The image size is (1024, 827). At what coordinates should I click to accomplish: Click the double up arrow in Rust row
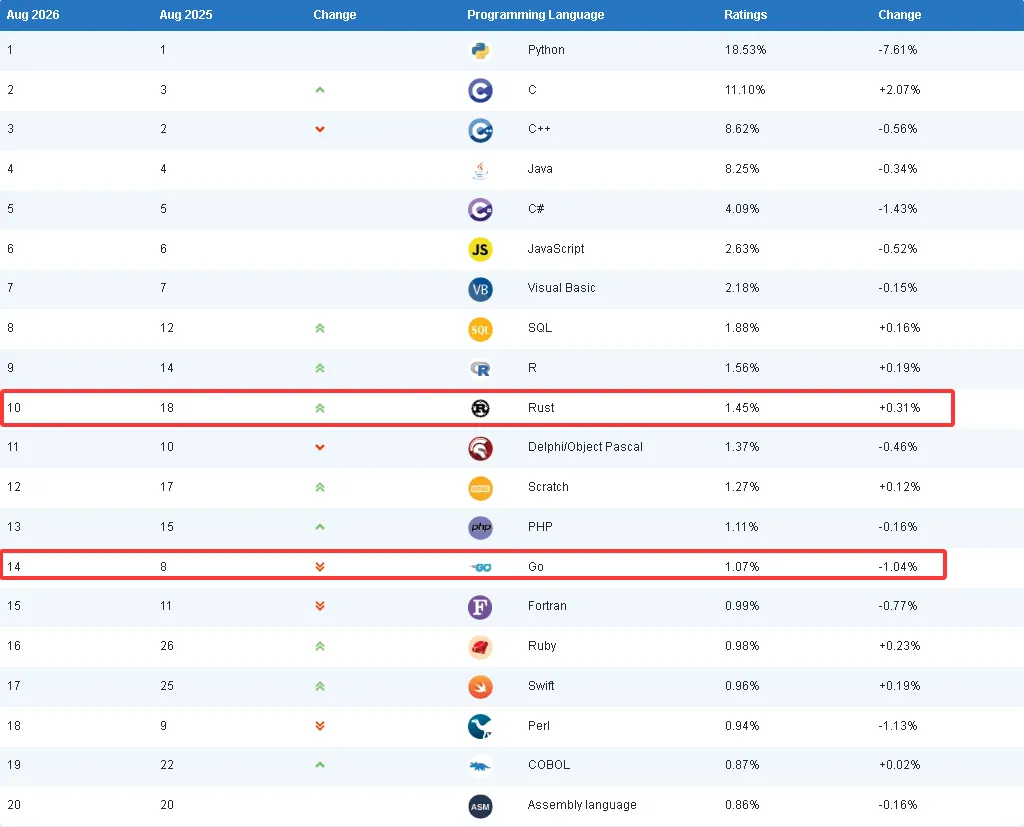point(320,408)
